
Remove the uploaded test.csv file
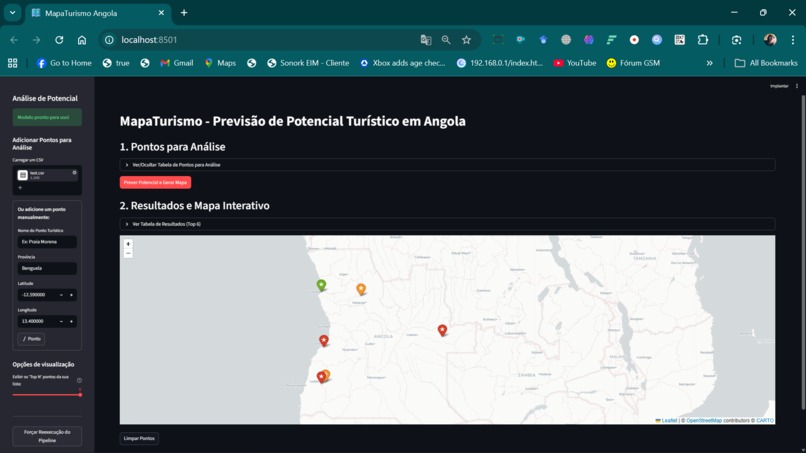tap(75, 173)
